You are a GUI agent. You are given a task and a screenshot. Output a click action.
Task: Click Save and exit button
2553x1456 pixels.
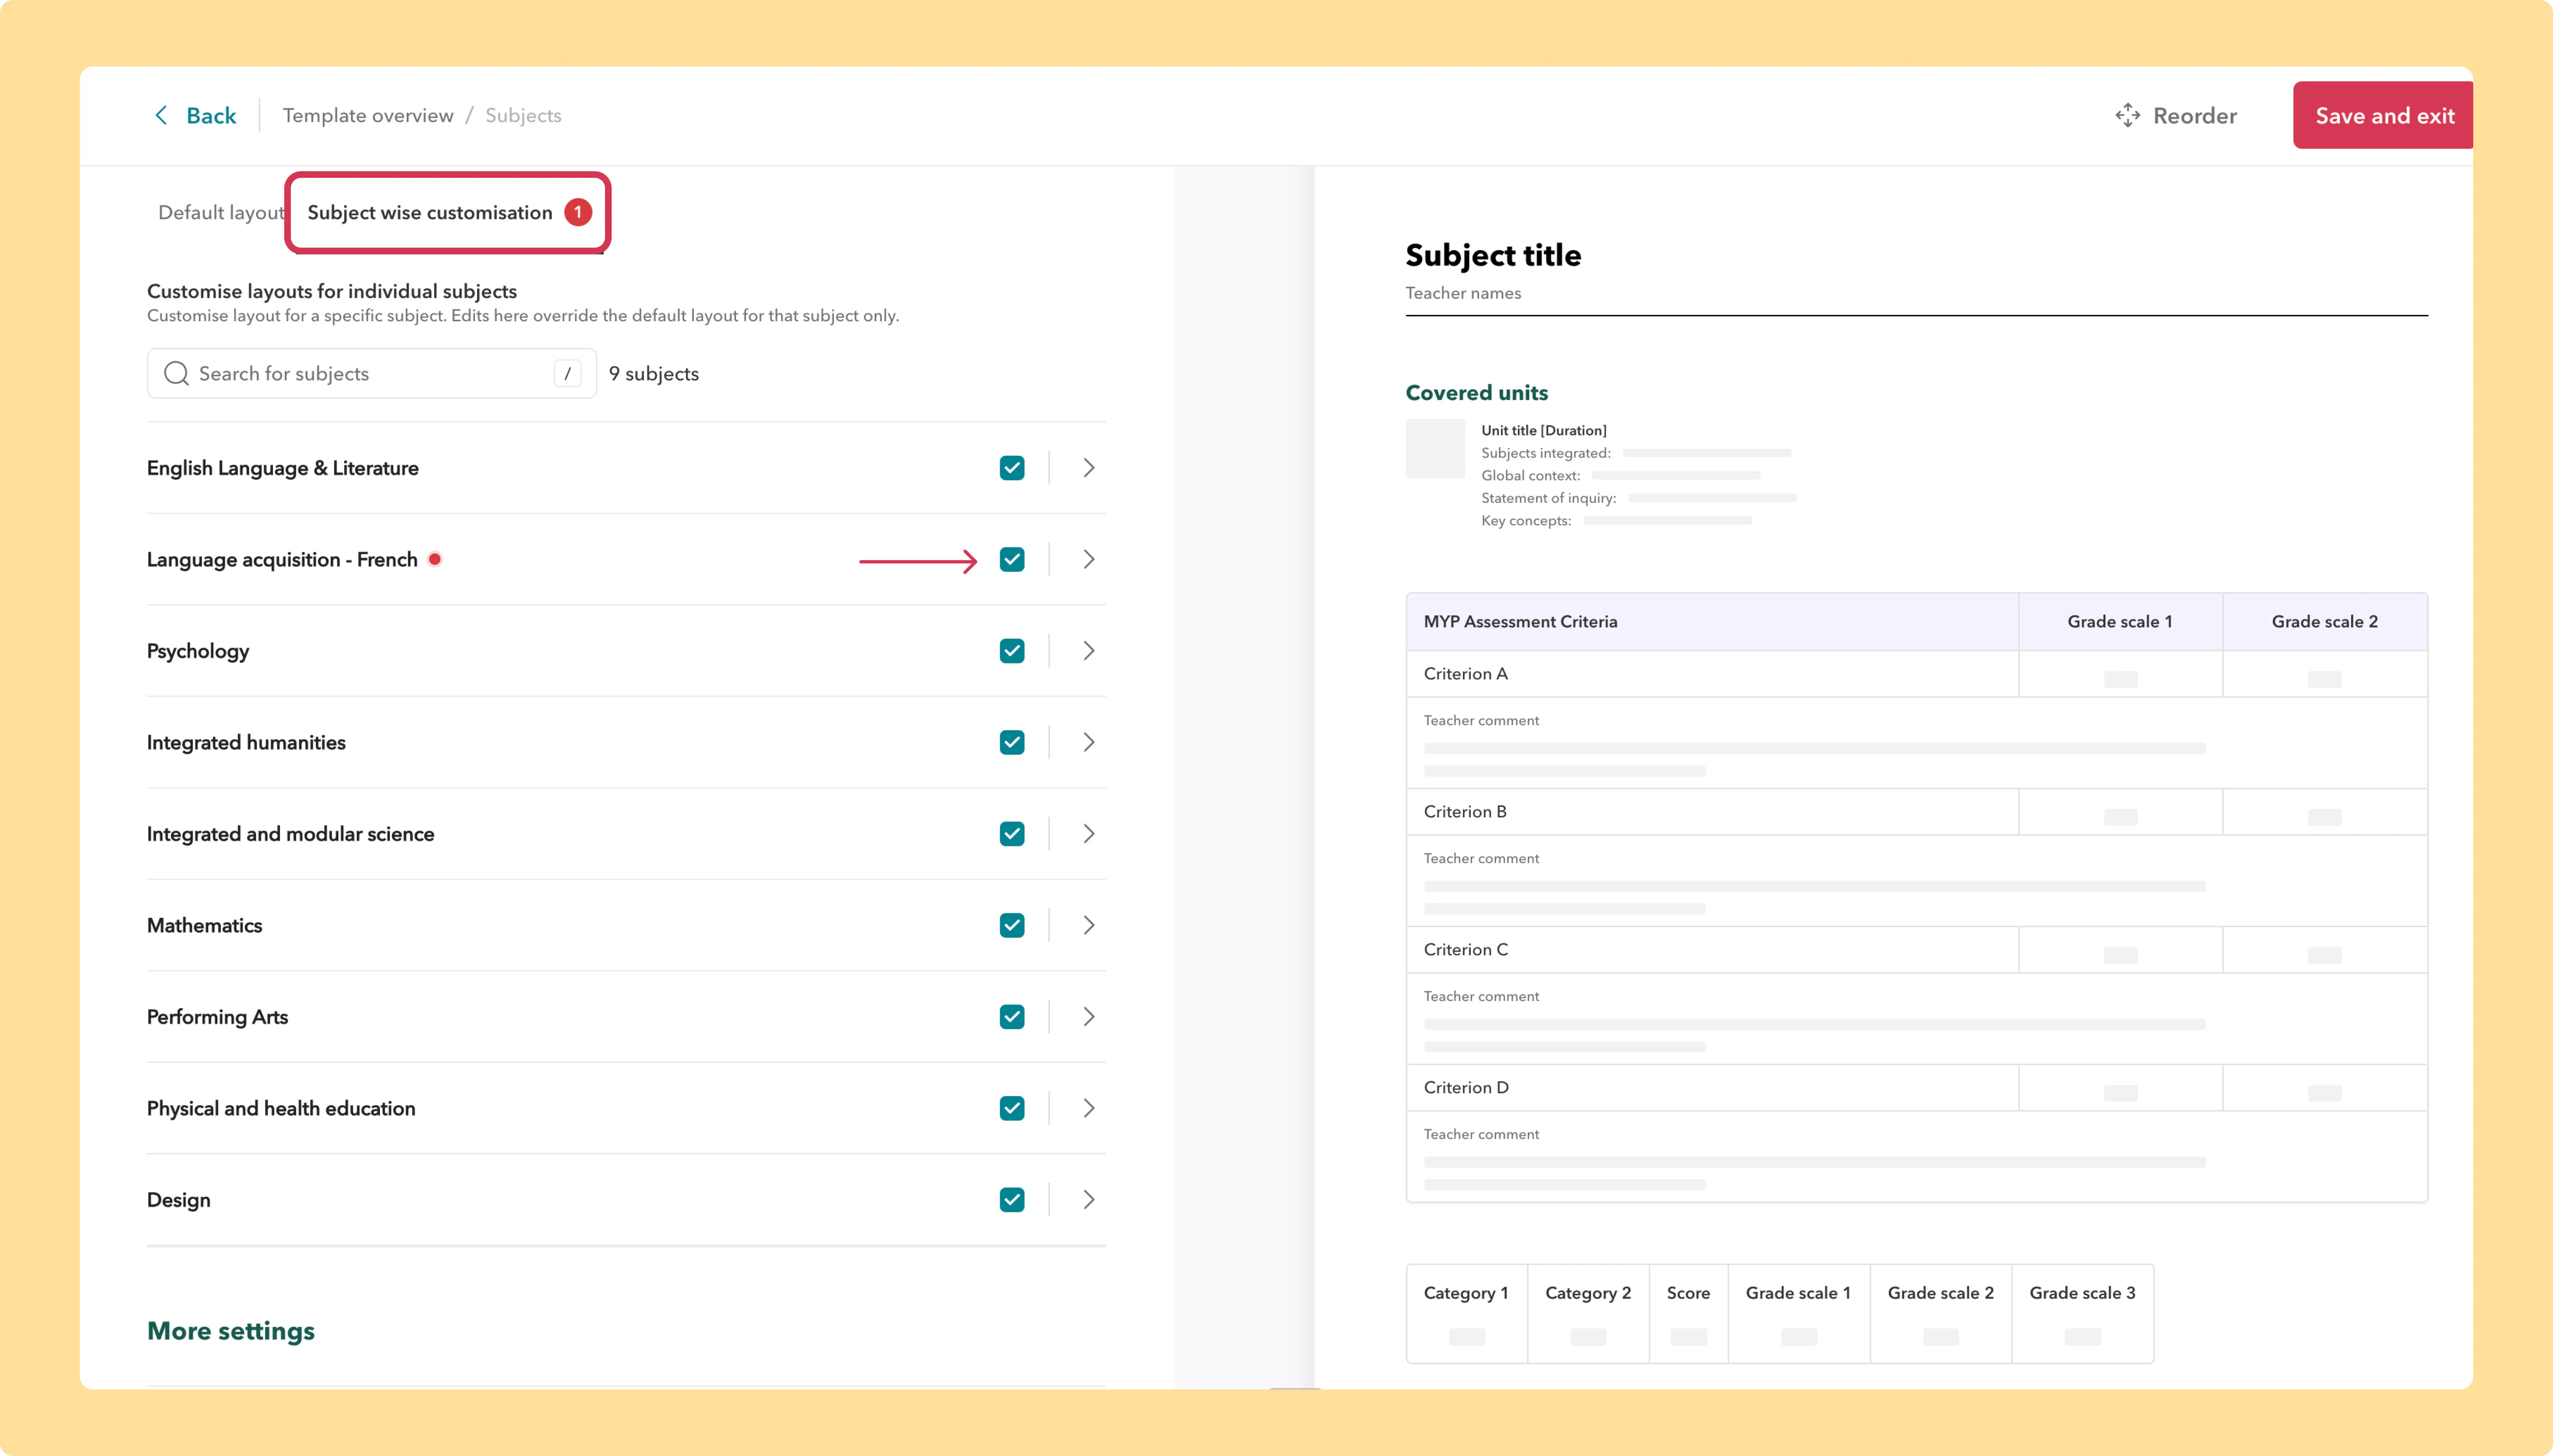[2383, 116]
